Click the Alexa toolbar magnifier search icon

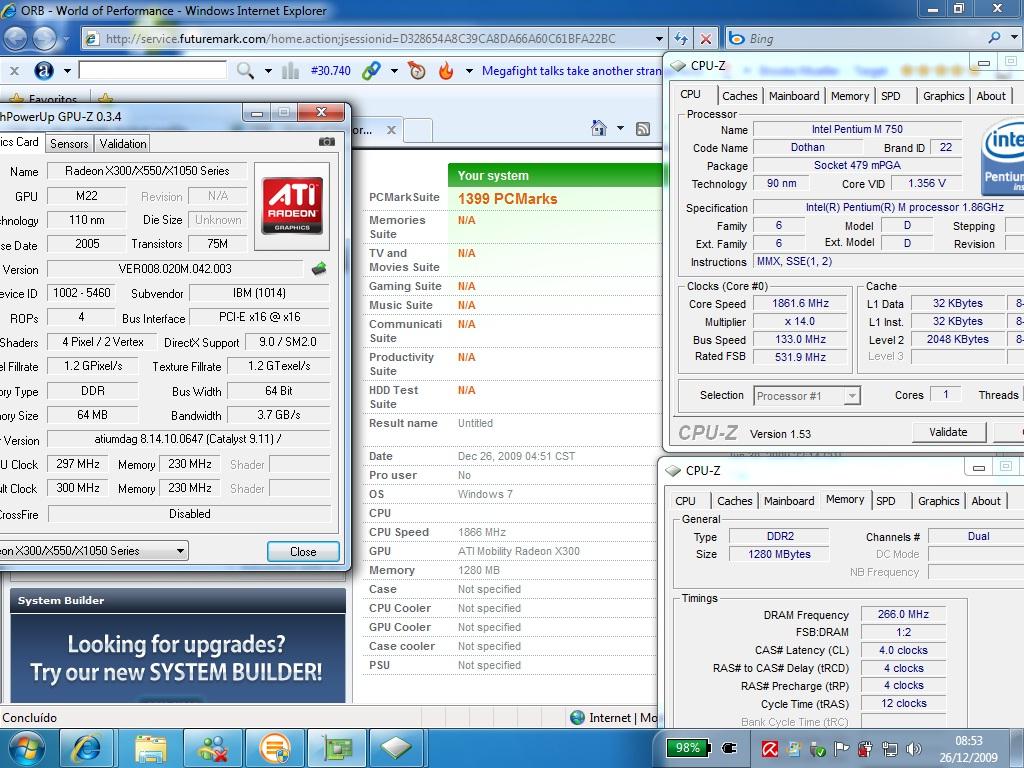pyautogui.click(x=245, y=71)
